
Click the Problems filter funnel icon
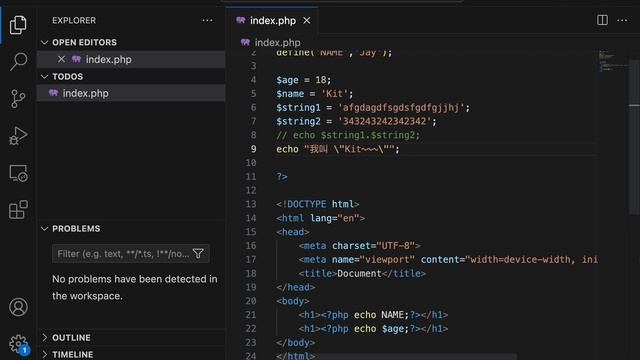pos(198,253)
